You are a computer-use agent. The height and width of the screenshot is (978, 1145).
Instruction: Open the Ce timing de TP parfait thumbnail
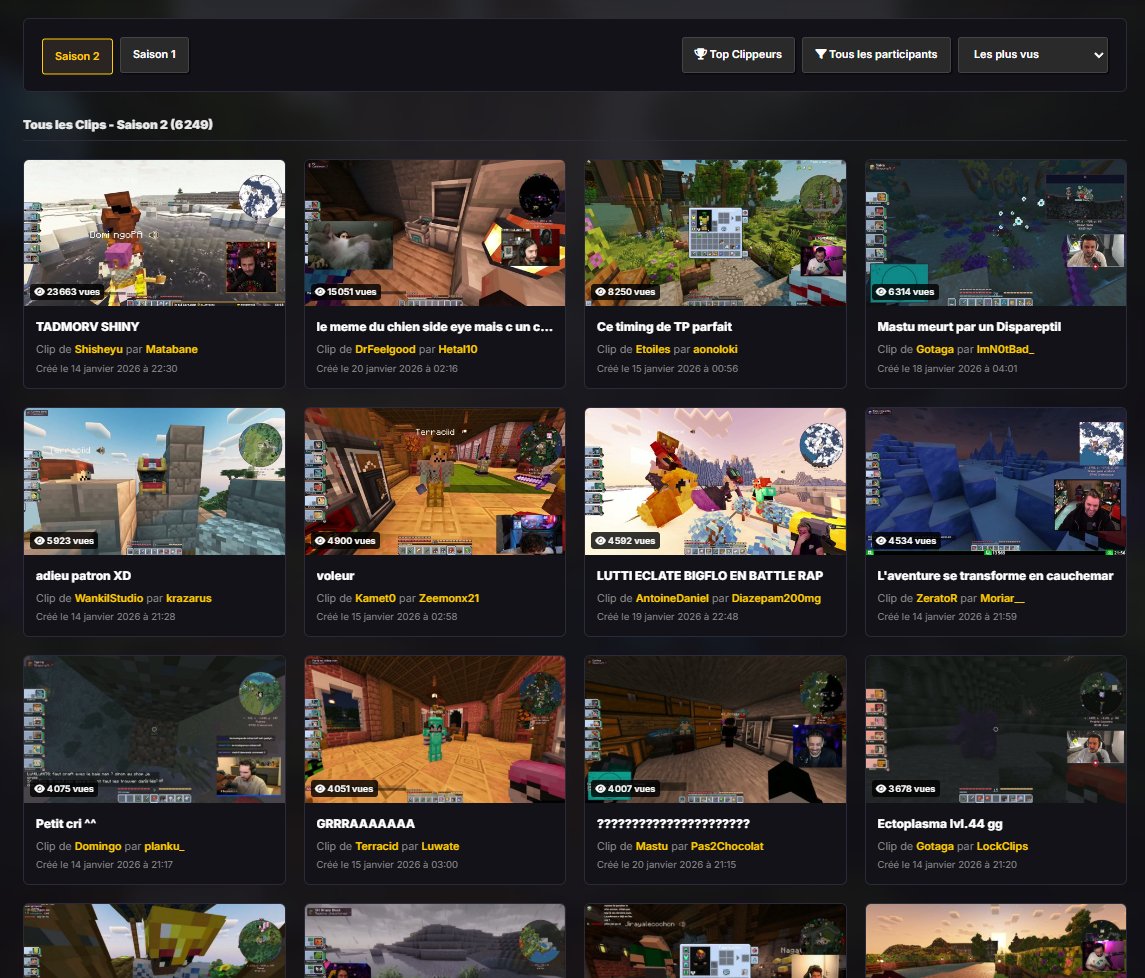pyautogui.click(x=716, y=233)
